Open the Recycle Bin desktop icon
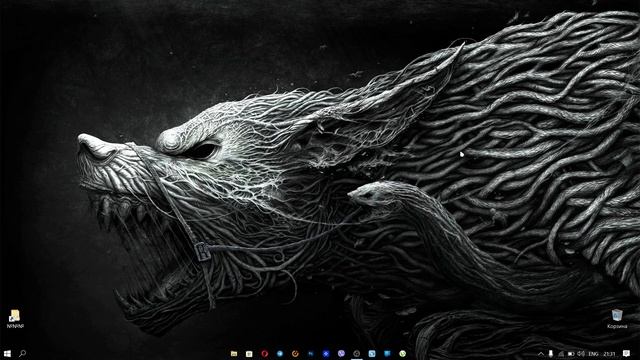The image size is (640, 360). (x=617, y=319)
